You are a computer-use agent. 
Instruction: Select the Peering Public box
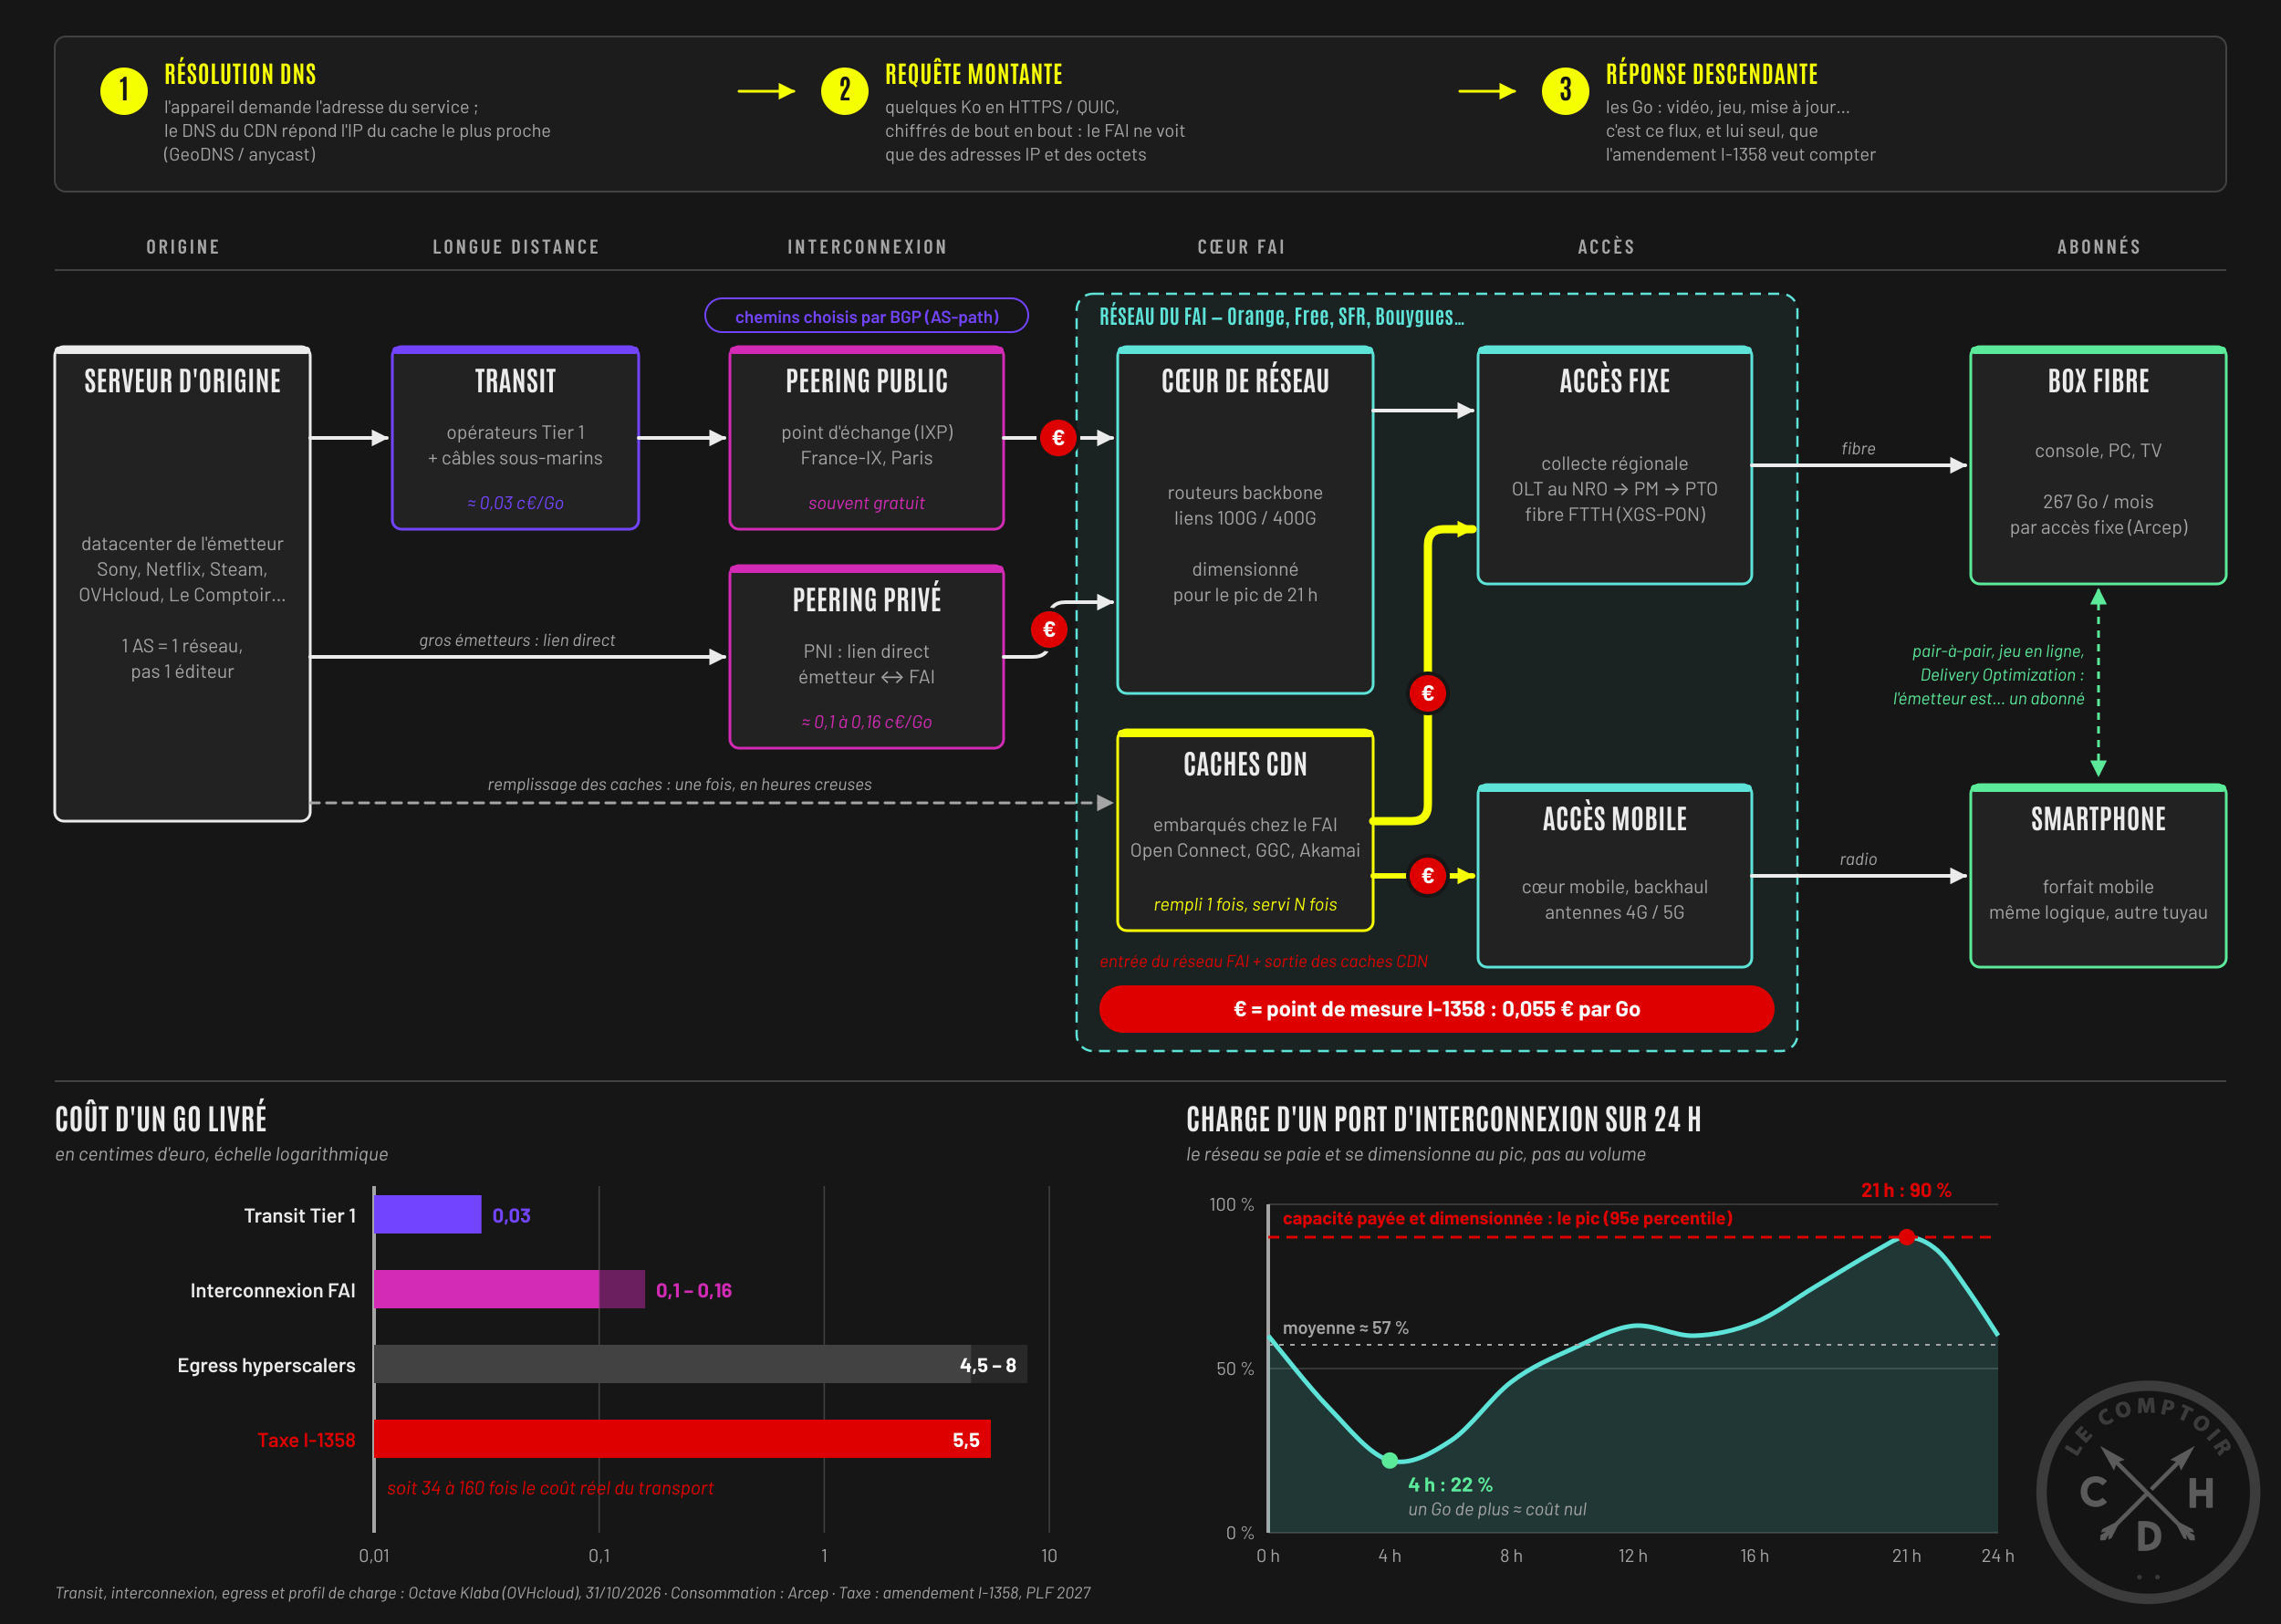(x=866, y=438)
